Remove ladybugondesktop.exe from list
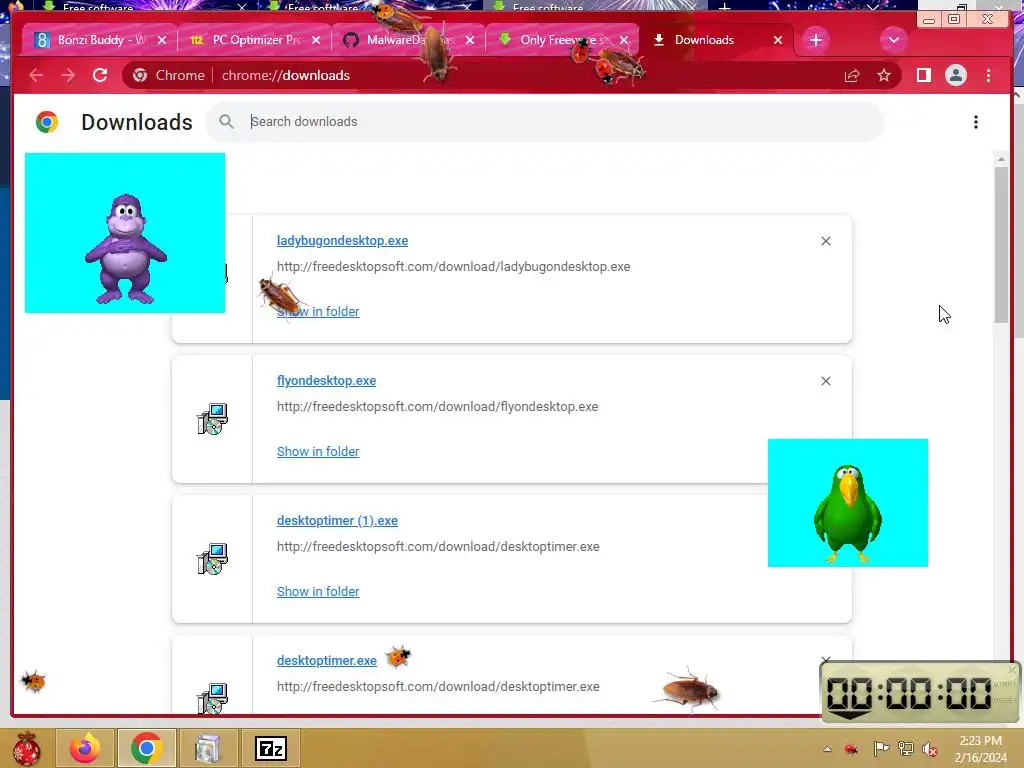Viewport: 1024px width, 768px height. 825,241
